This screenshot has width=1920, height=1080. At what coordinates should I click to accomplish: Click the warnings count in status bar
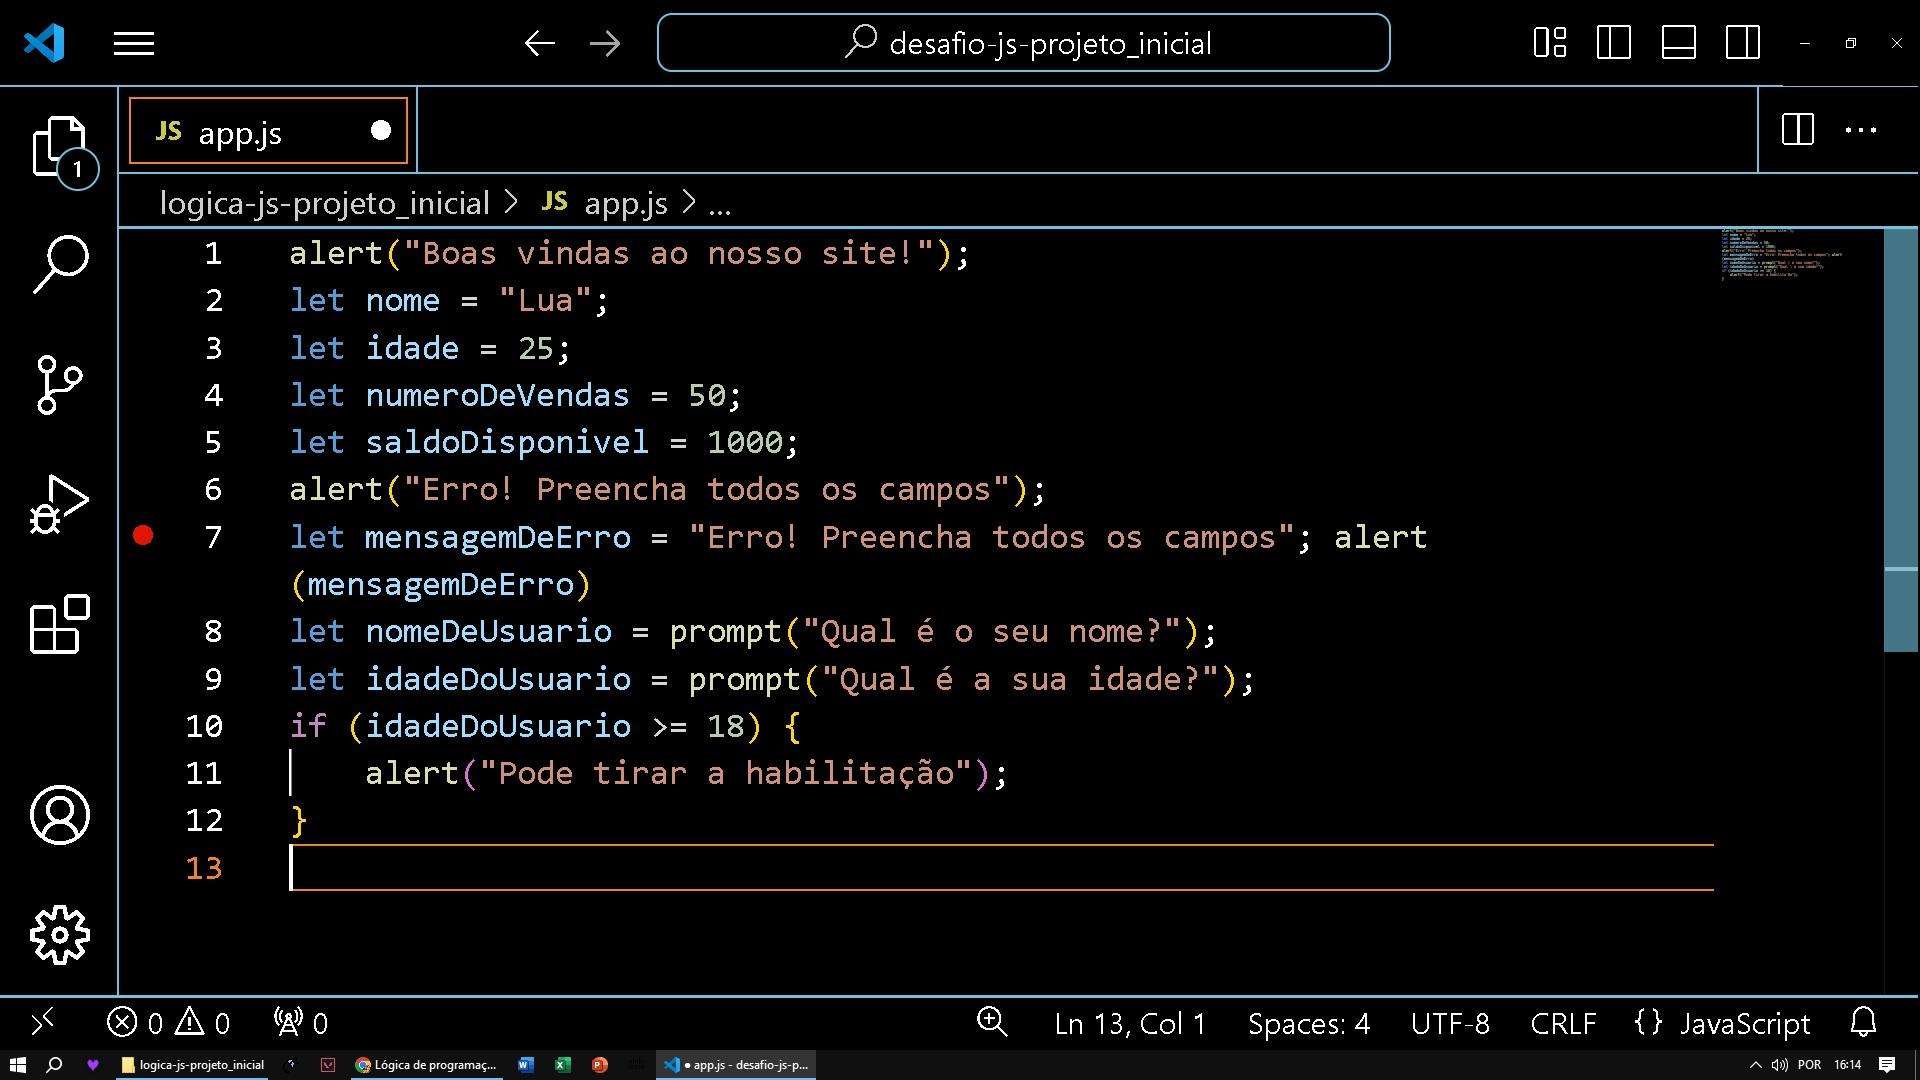203,1023
